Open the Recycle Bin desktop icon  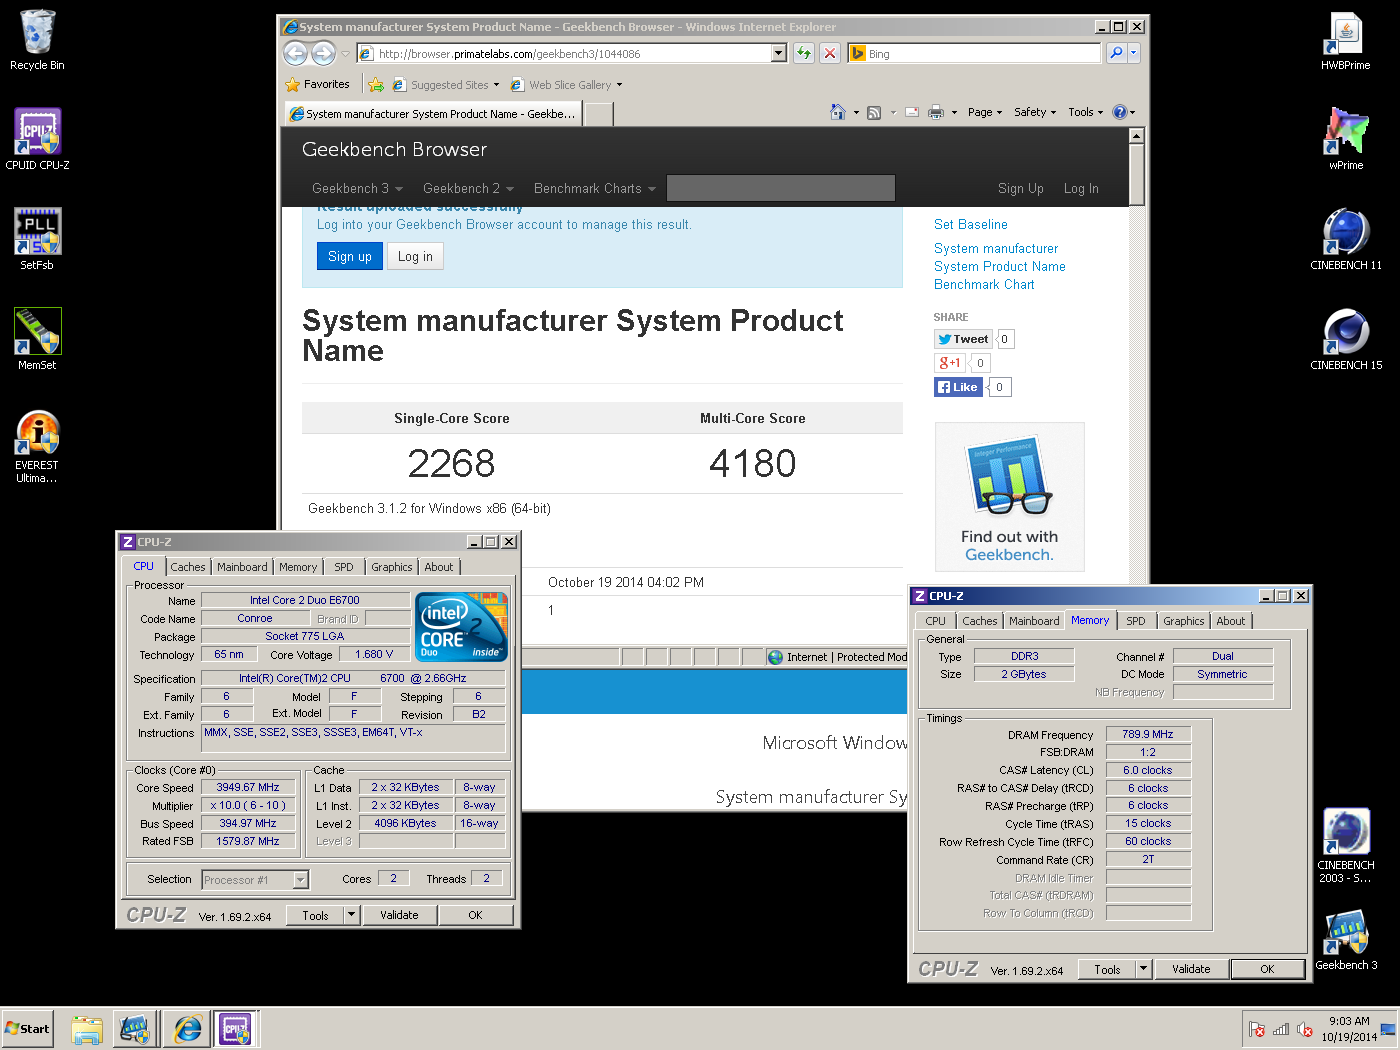37,40
